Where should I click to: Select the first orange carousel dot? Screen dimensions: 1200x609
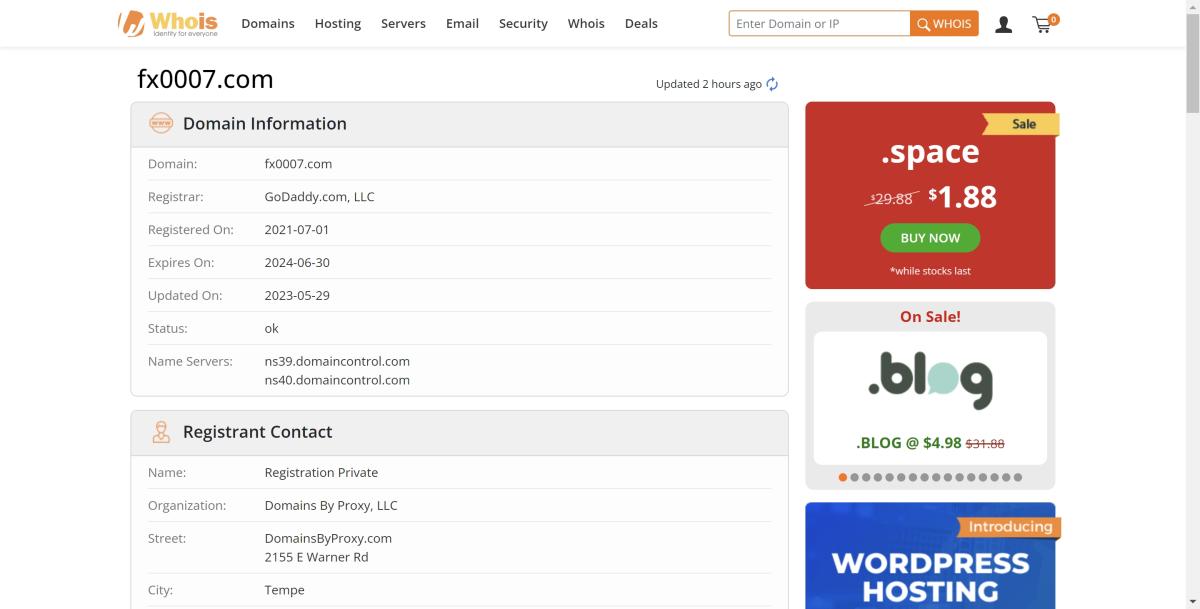pyautogui.click(x=843, y=477)
